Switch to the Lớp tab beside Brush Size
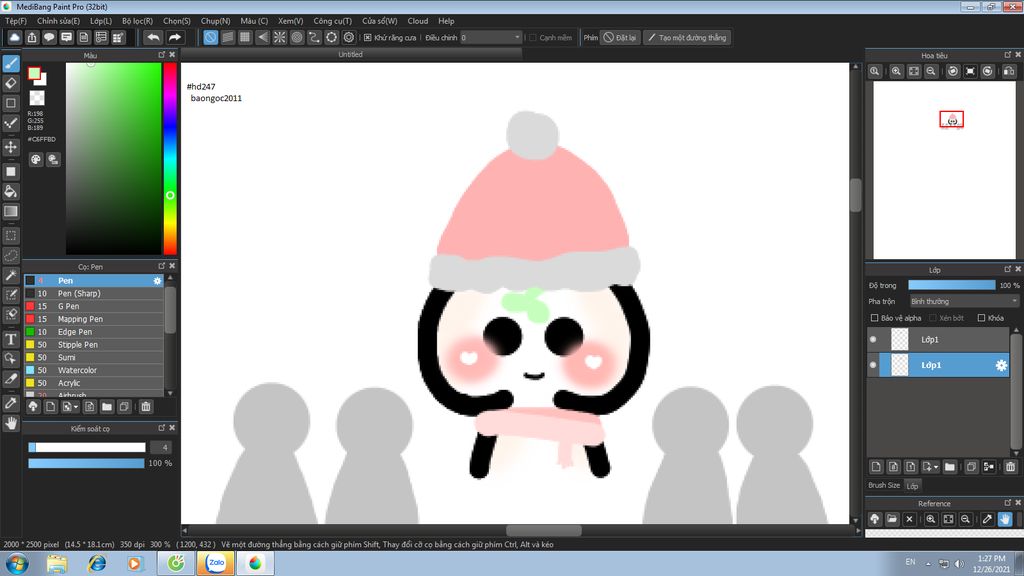Viewport: 1024px width, 576px height. pyautogui.click(x=912, y=486)
